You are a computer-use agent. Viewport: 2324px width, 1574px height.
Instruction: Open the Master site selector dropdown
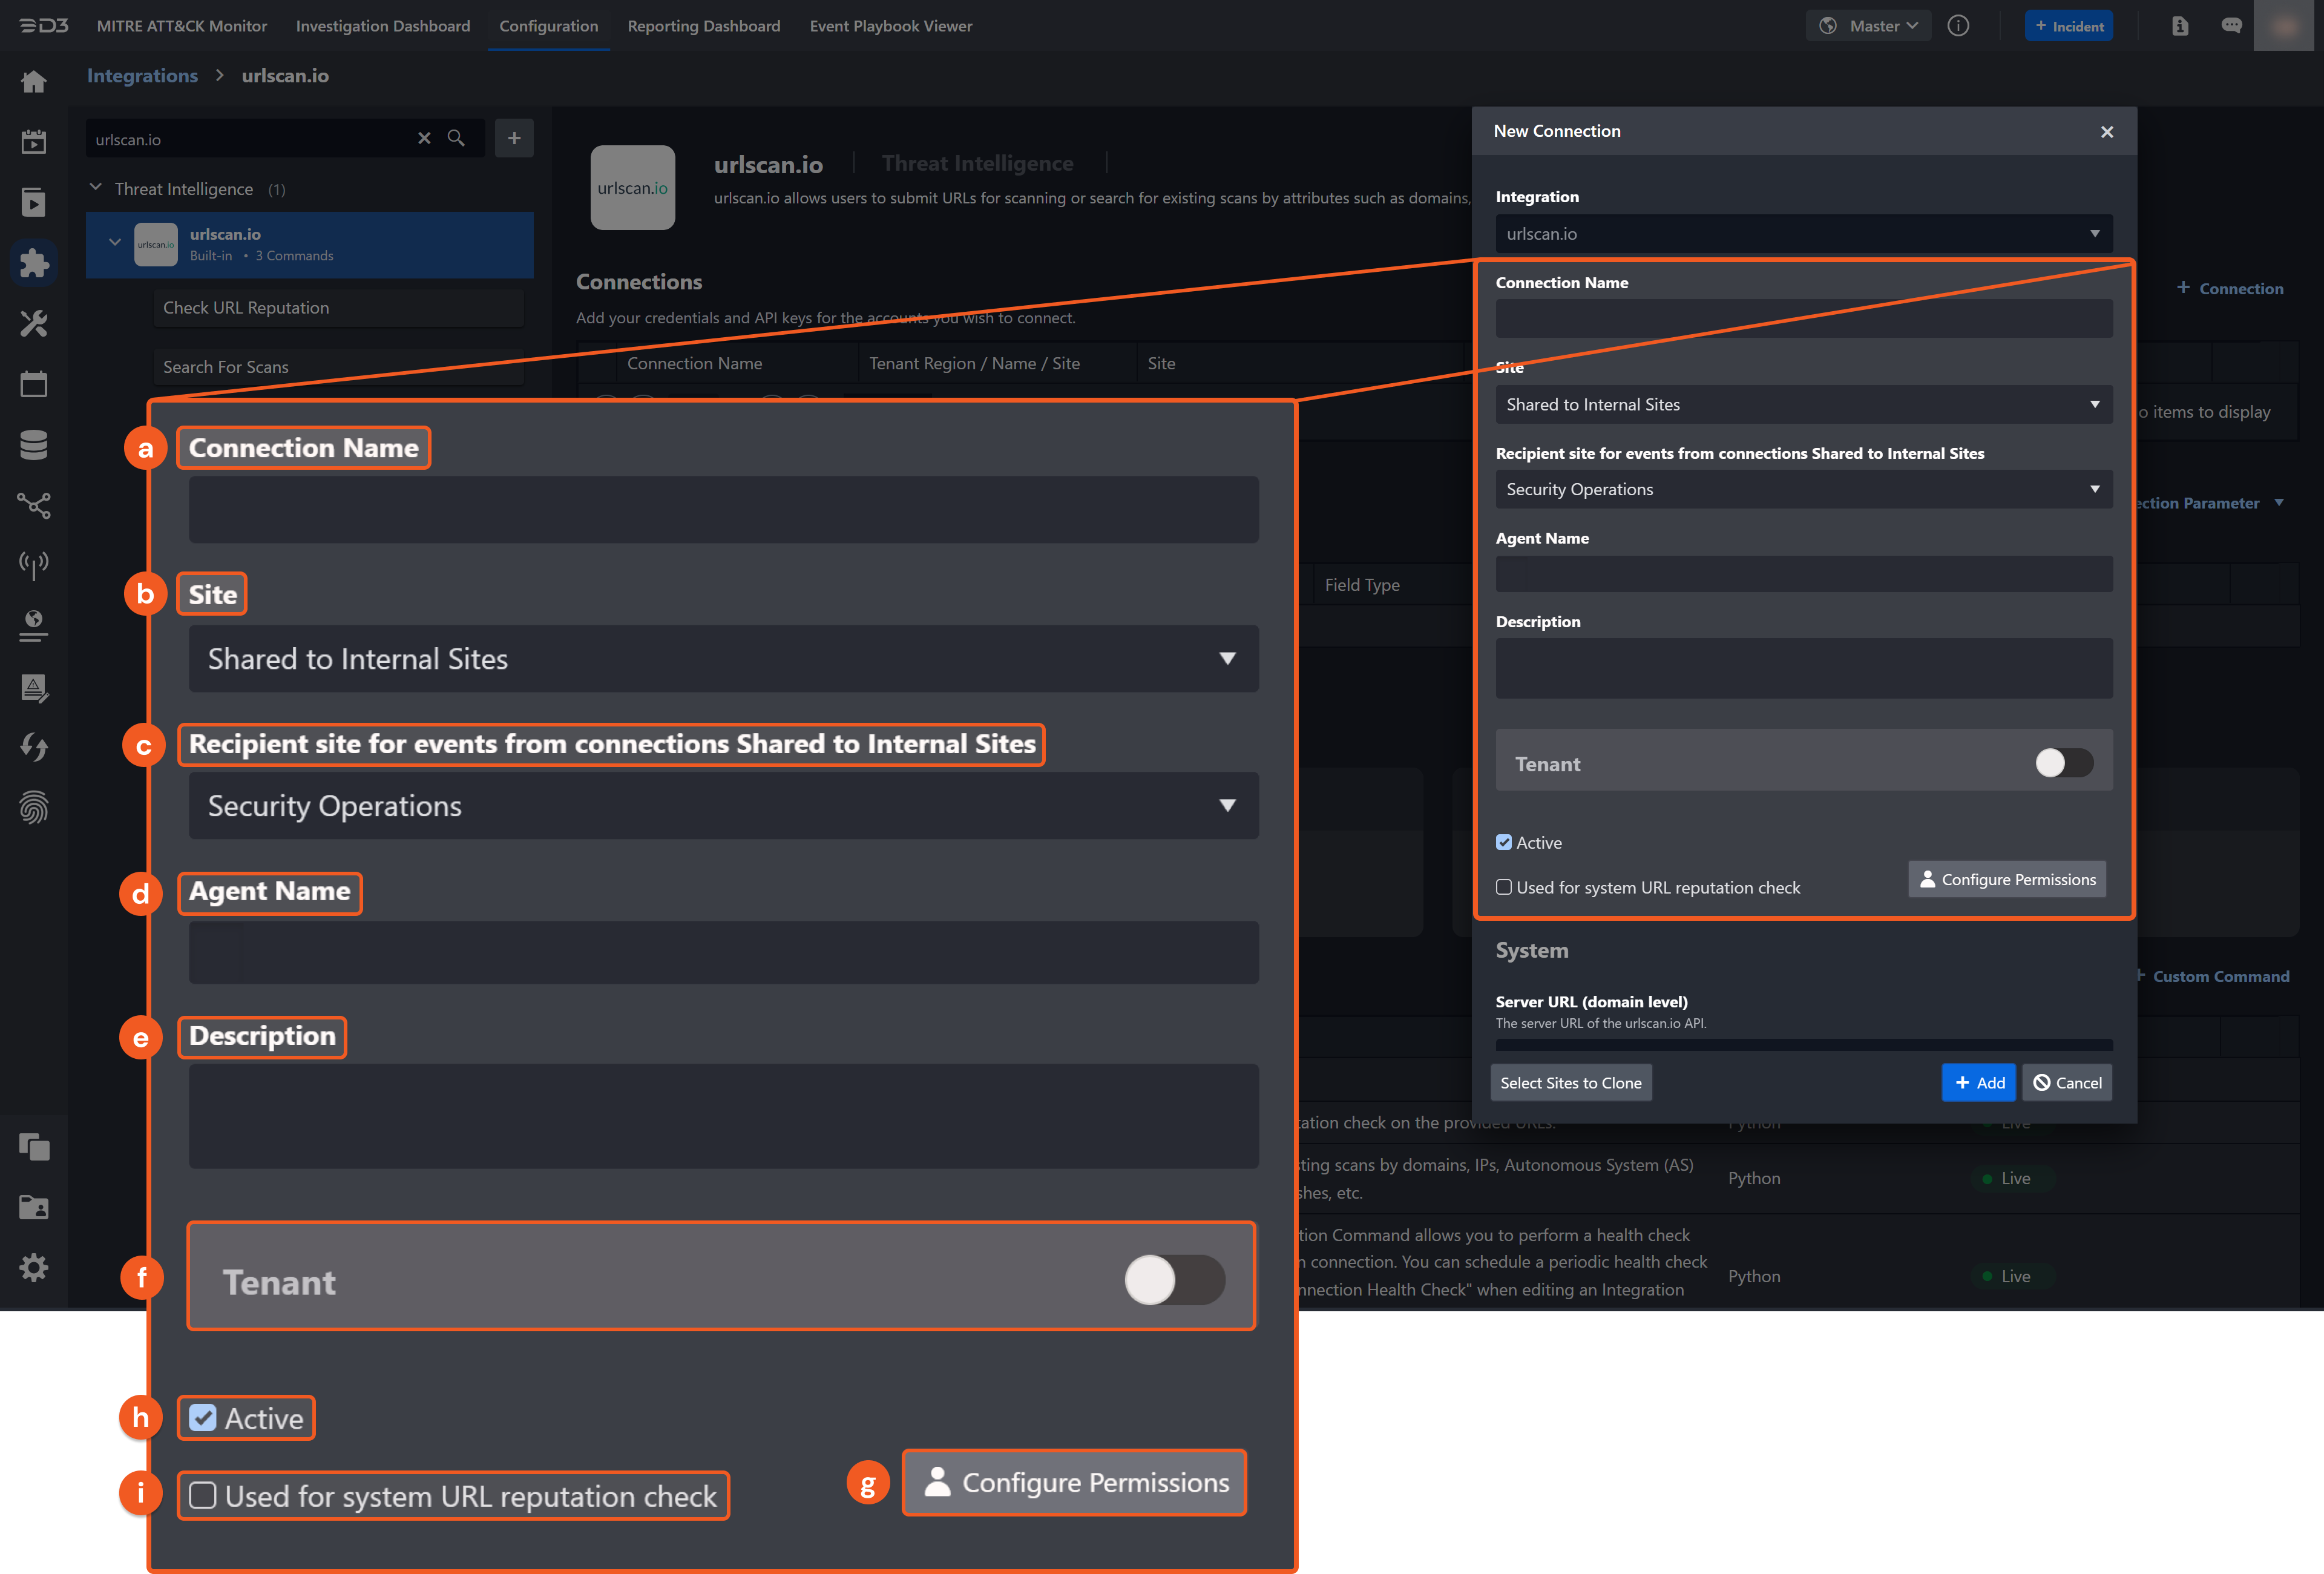coord(1868,26)
